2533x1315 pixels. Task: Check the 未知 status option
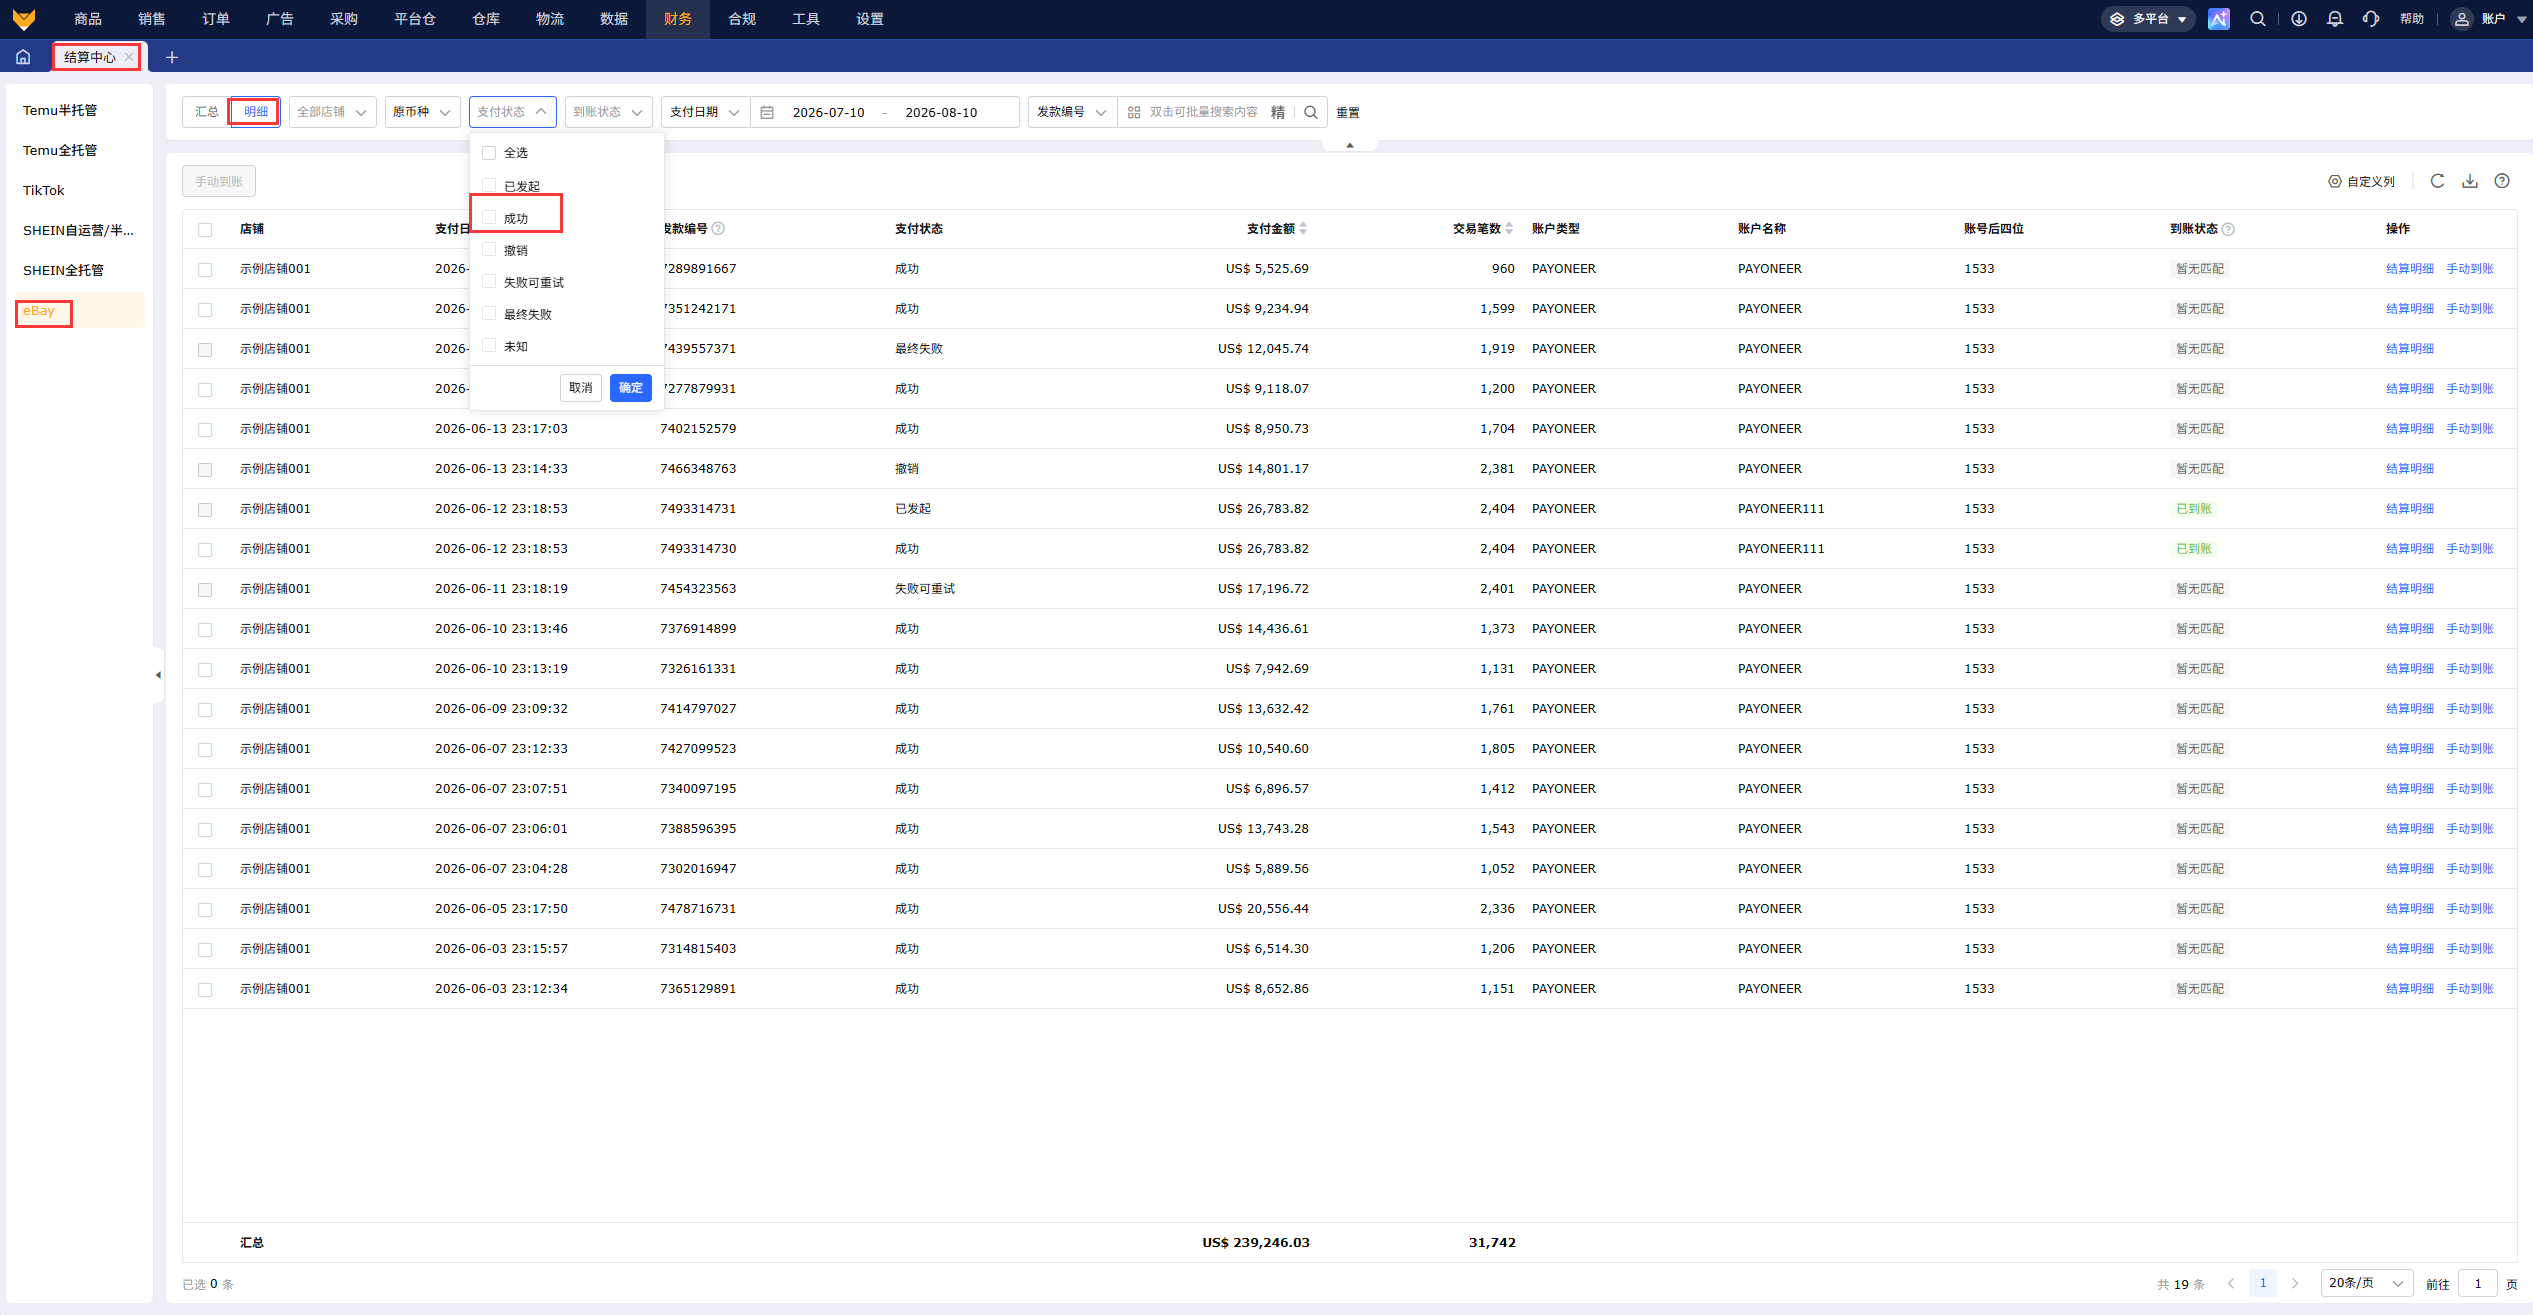click(x=489, y=345)
